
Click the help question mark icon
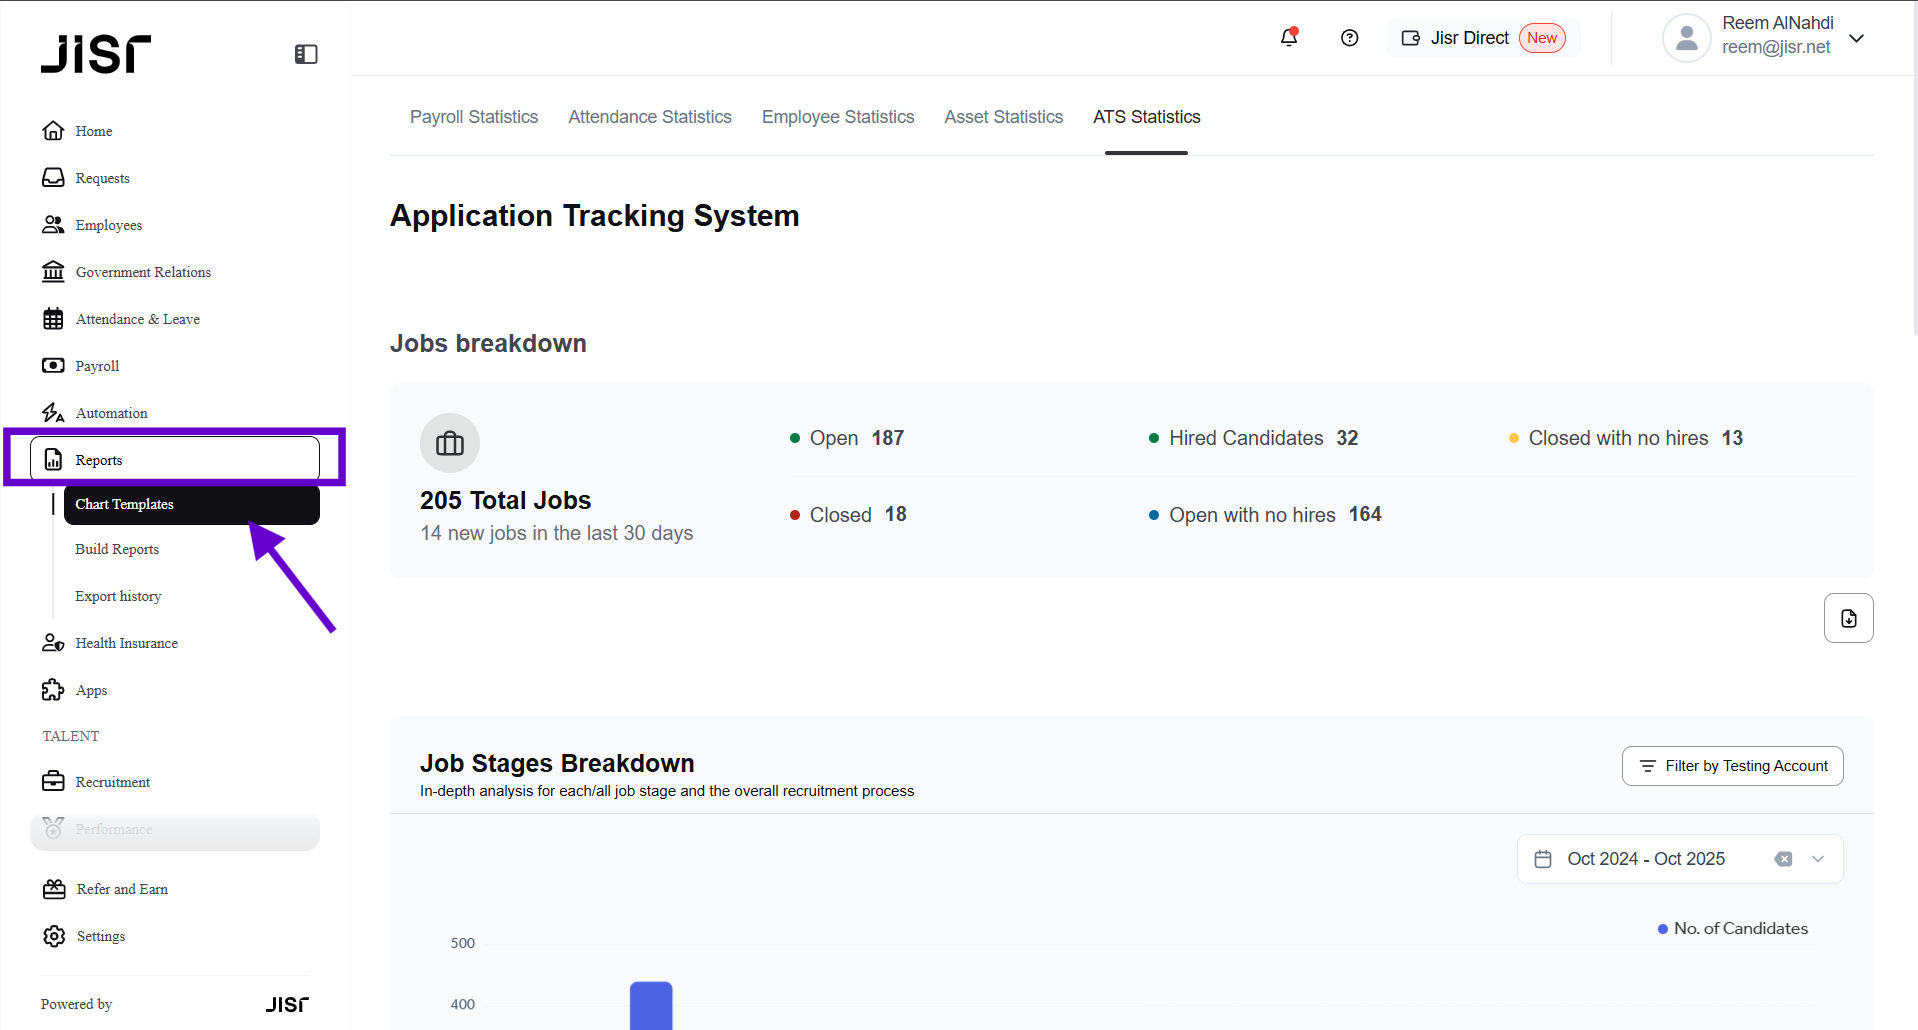pos(1349,38)
